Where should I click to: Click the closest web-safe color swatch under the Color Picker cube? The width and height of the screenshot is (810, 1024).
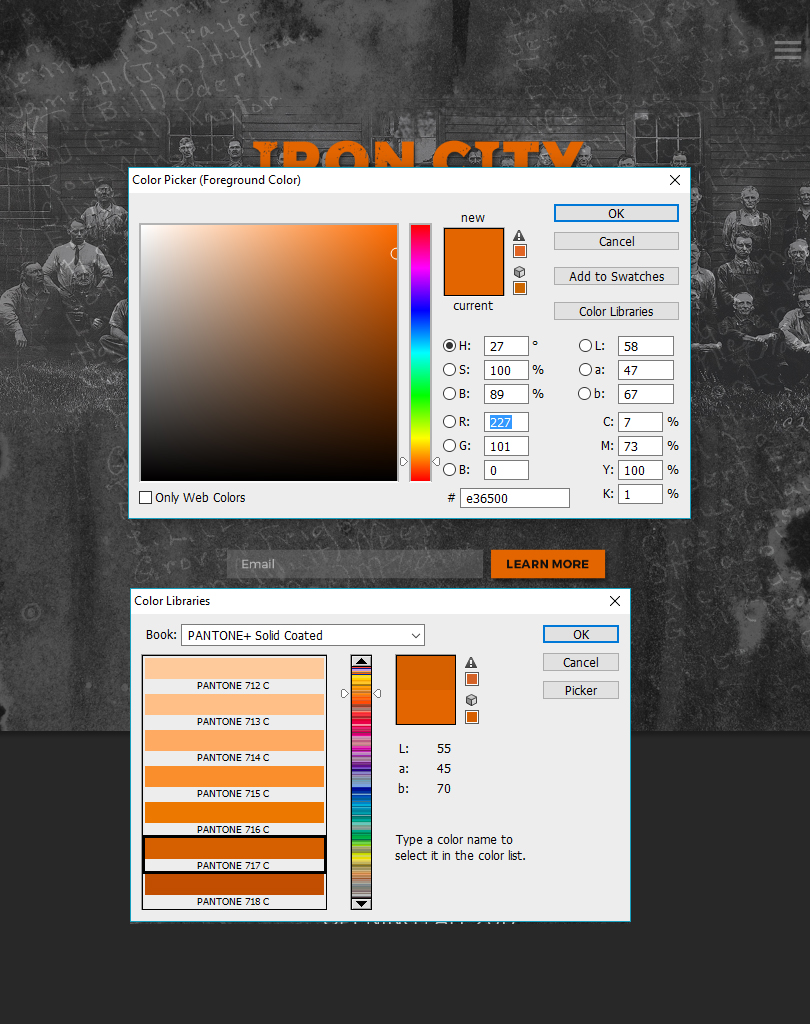coord(519,288)
